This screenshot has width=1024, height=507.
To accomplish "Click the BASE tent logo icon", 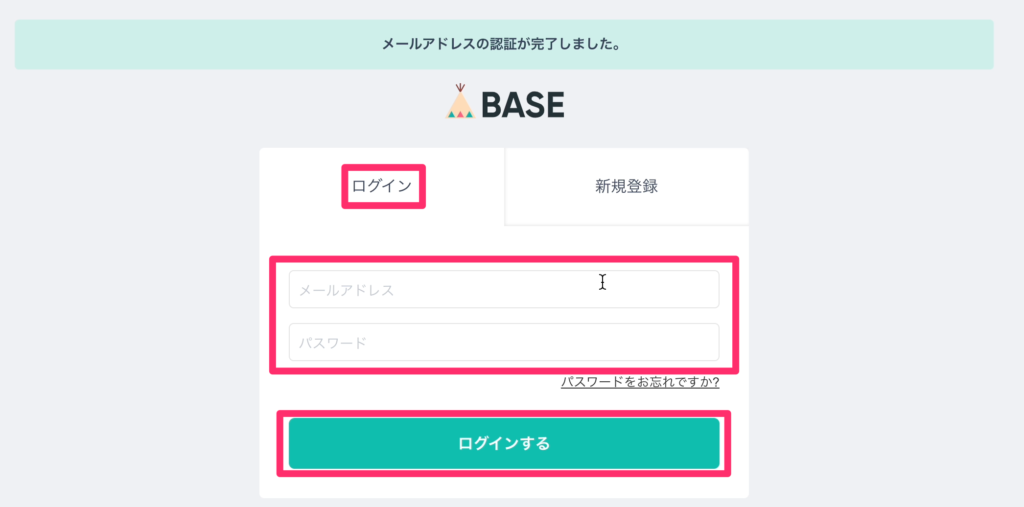I will click(x=460, y=102).
